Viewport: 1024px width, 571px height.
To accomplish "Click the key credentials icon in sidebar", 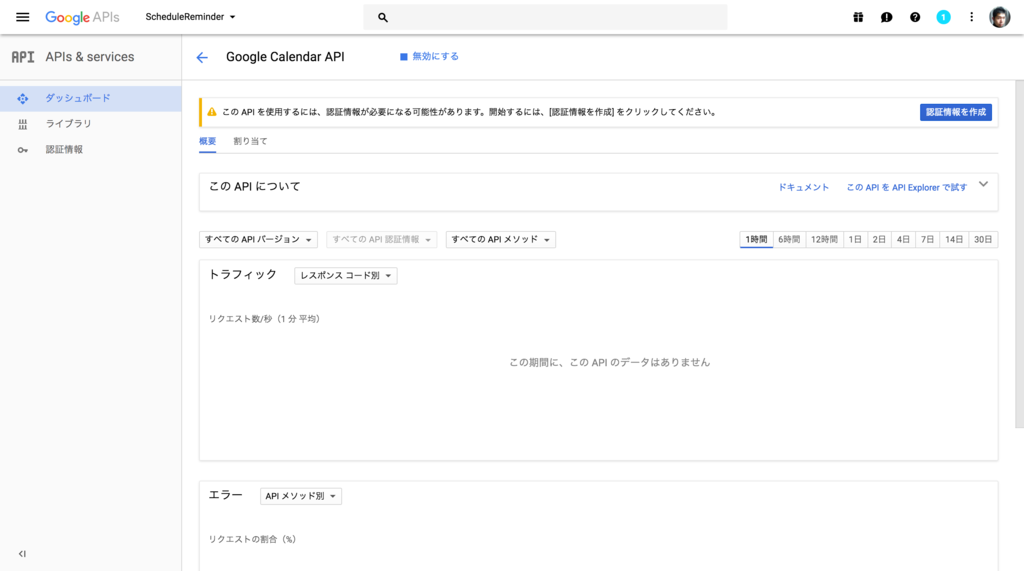I will (23, 150).
